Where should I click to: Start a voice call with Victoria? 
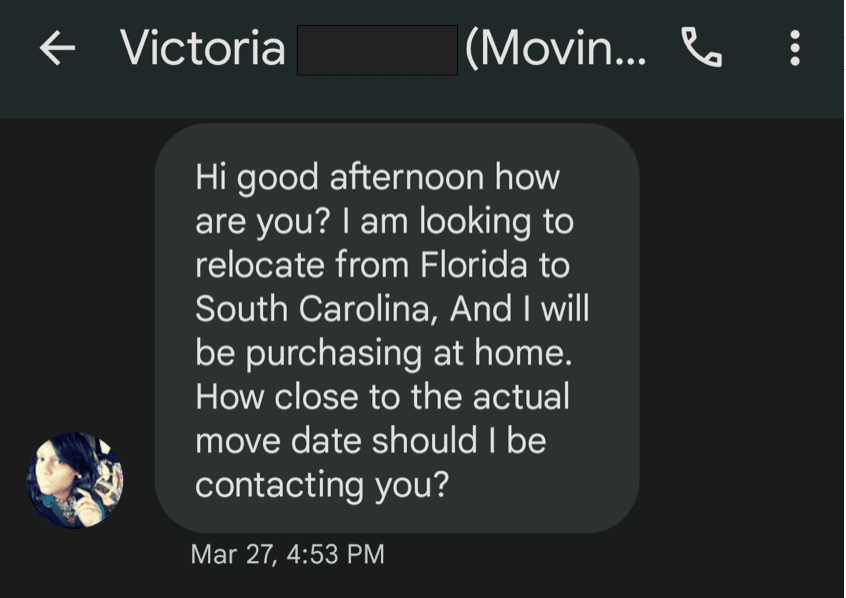701,47
